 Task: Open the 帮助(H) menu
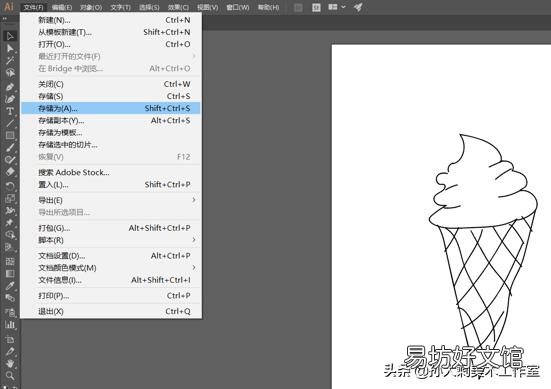pos(268,7)
